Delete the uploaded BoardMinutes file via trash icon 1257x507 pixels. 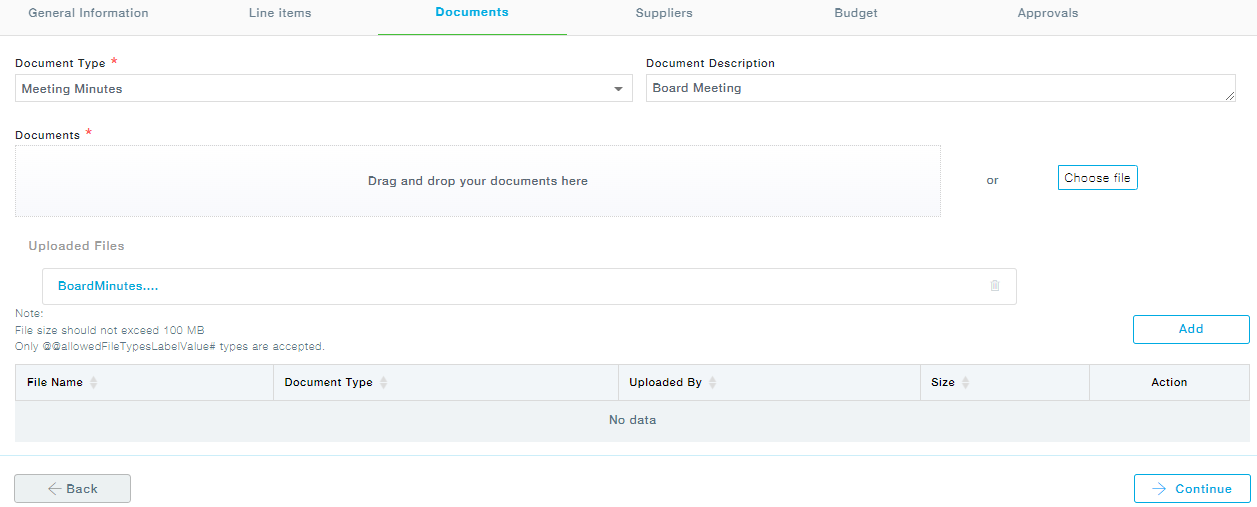(994, 286)
